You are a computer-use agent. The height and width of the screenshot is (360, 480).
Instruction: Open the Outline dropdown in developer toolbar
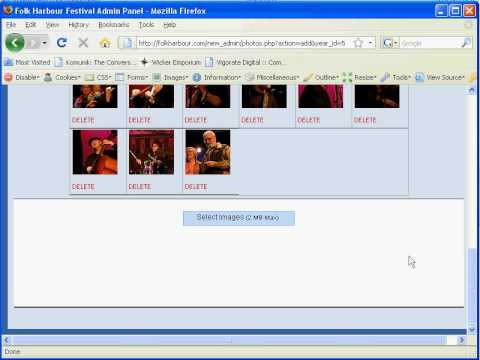click(x=327, y=77)
